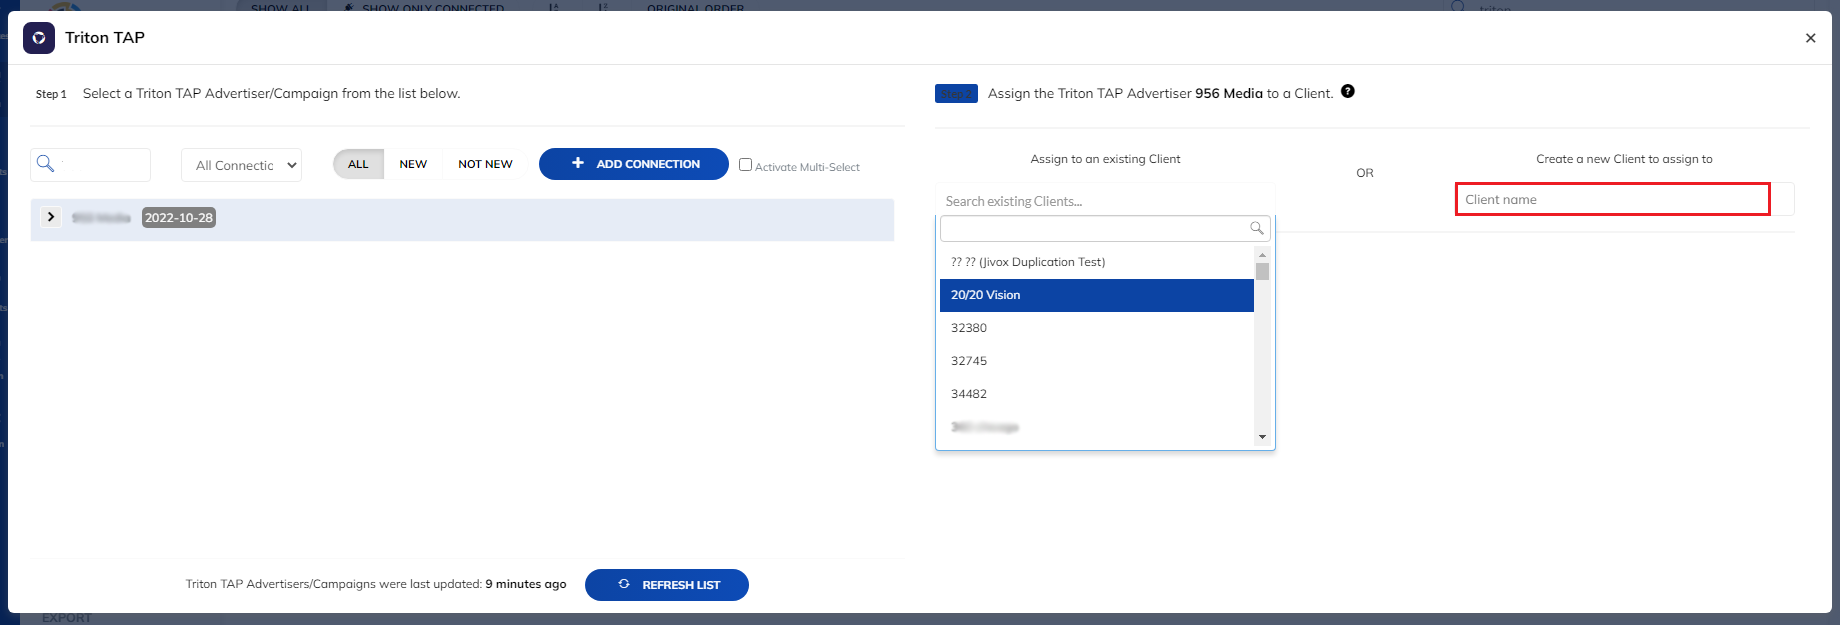Click the Step 2 badge
1840x625 pixels.
tap(956, 93)
